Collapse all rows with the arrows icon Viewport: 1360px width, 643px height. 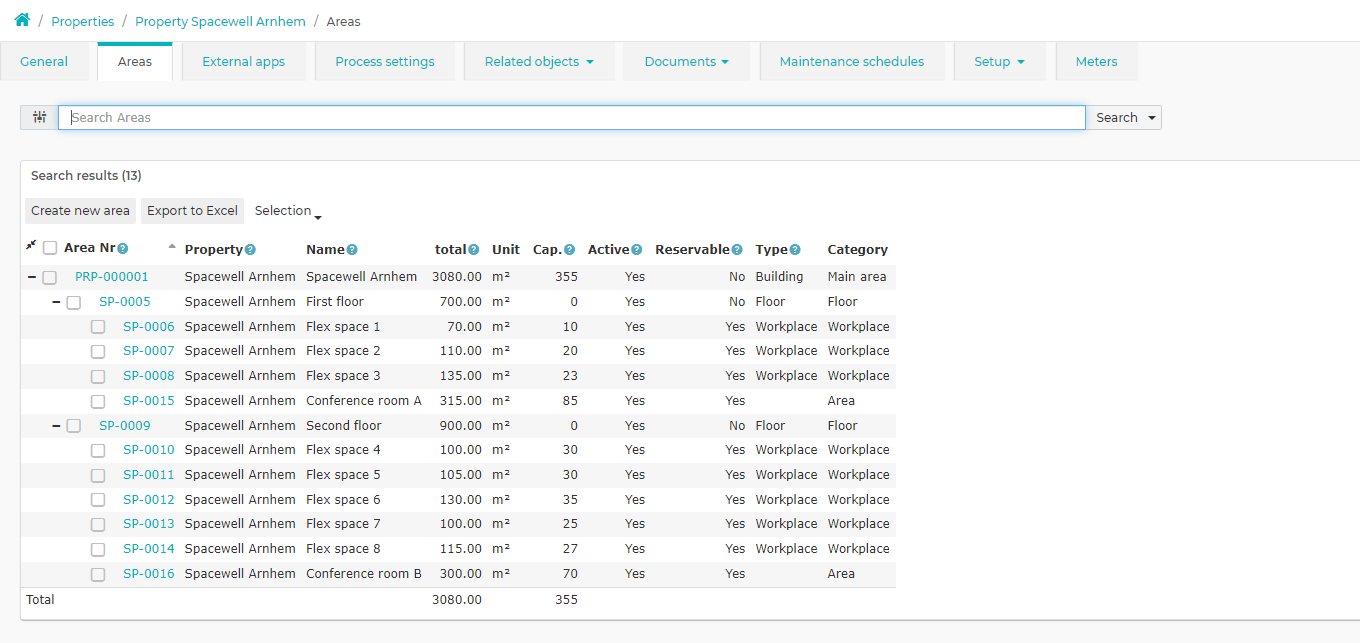(31, 245)
